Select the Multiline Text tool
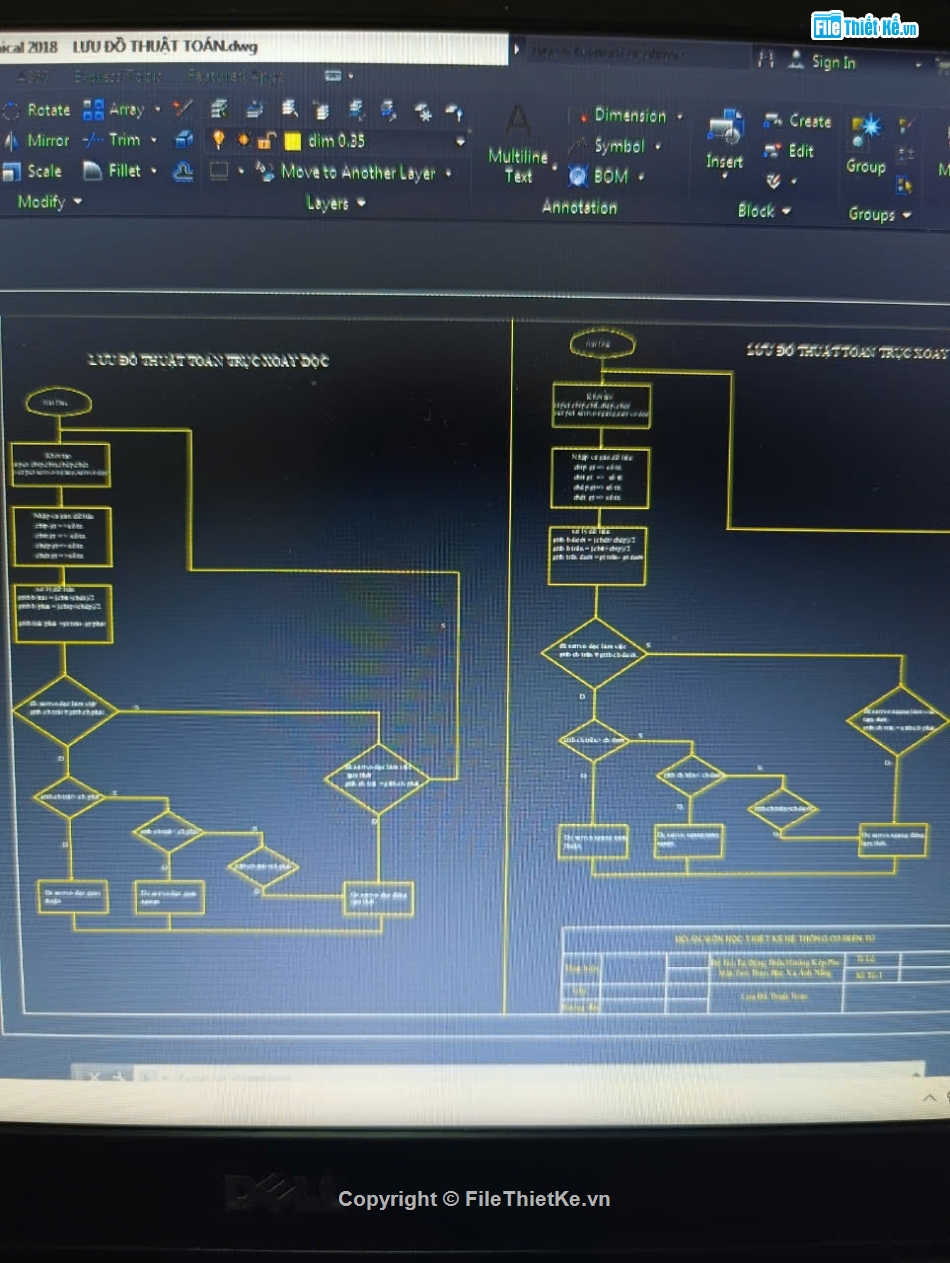 (518, 145)
